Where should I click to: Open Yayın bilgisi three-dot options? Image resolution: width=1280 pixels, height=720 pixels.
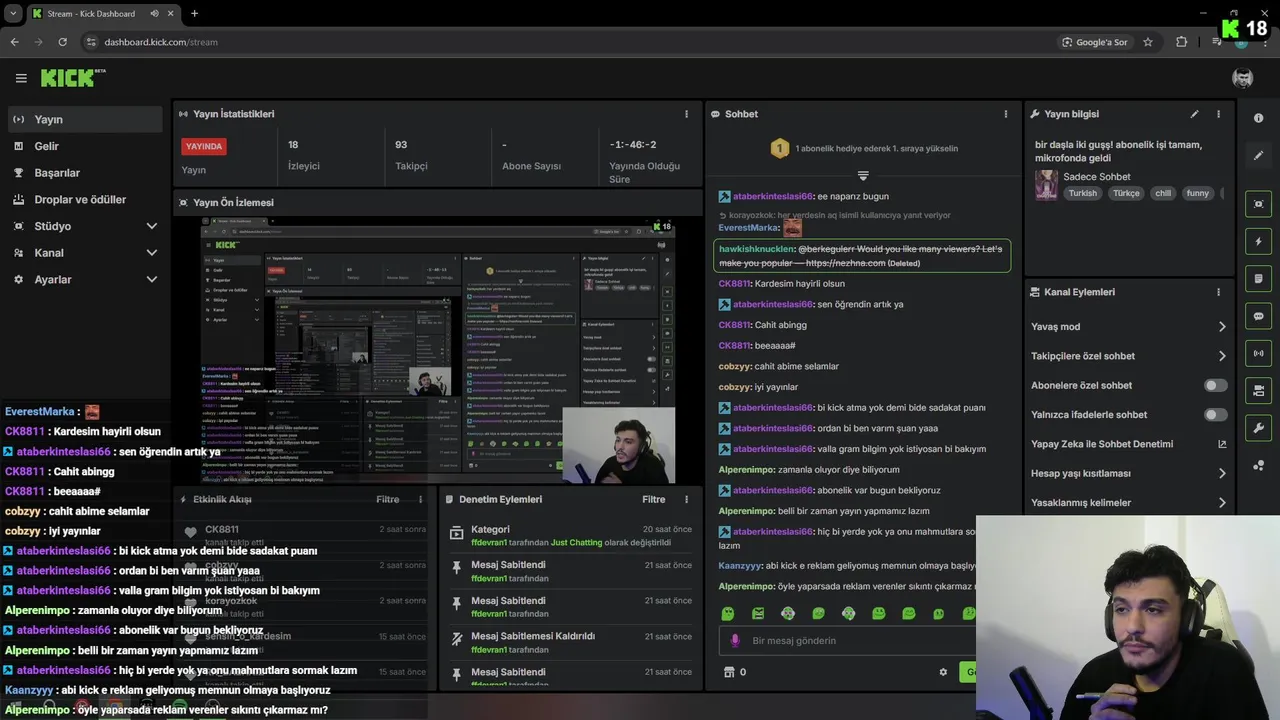1218,114
